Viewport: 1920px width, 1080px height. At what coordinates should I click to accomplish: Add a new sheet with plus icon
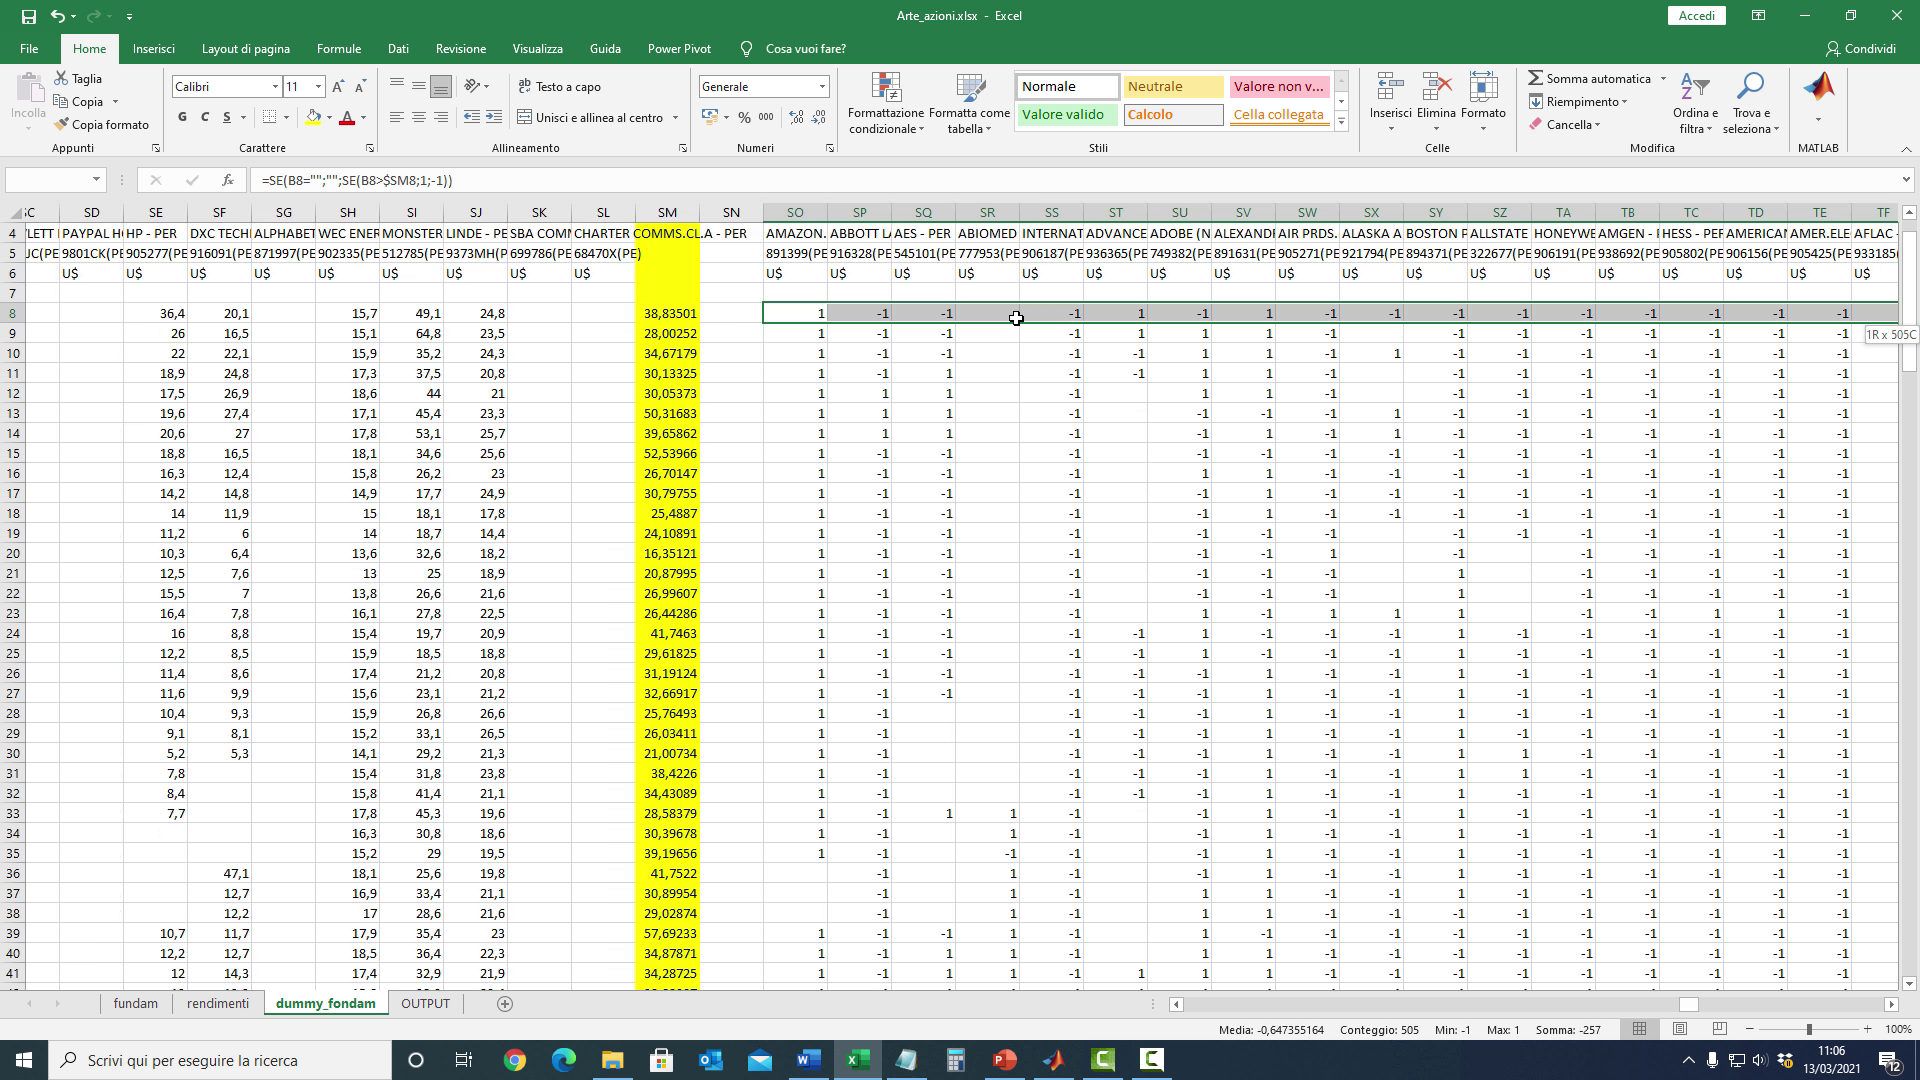coord(505,1004)
